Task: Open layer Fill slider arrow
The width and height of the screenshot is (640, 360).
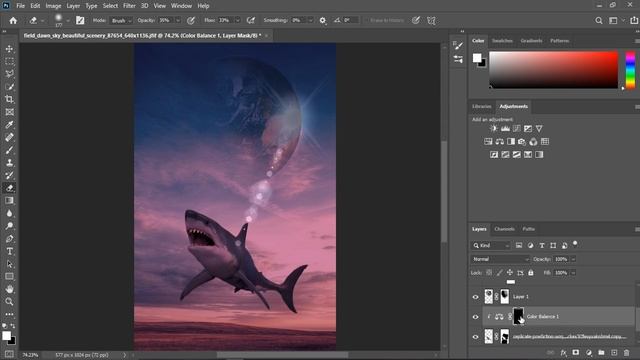Action: point(573,273)
